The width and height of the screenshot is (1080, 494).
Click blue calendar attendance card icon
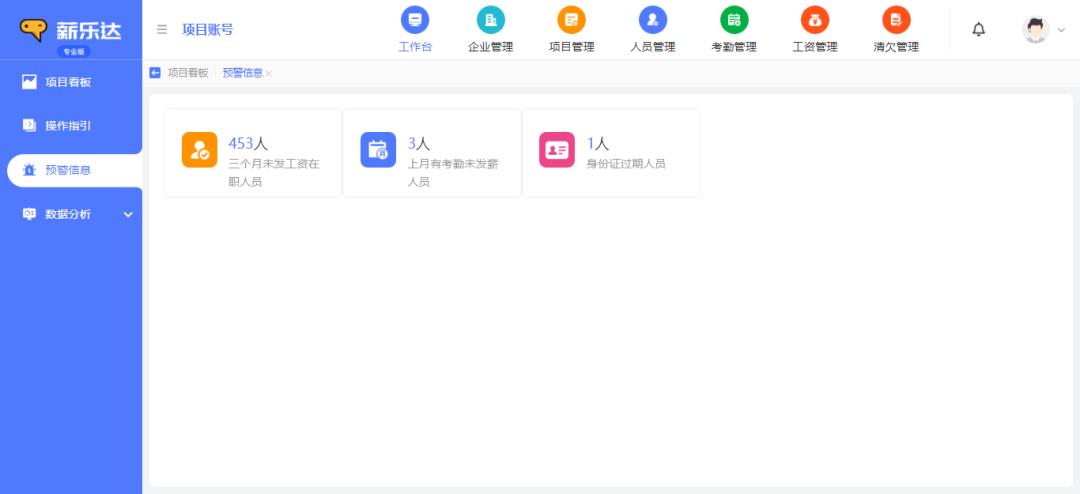click(x=378, y=150)
